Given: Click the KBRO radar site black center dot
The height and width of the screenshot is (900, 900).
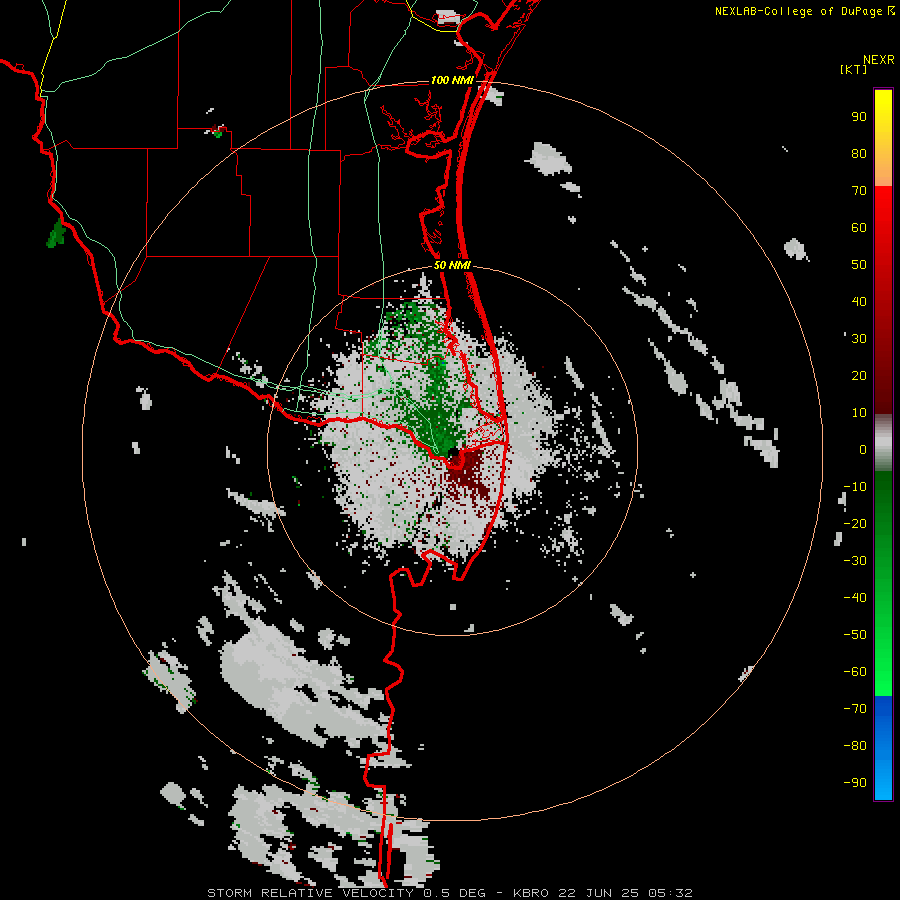Looking at the screenshot, I should click(x=453, y=453).
